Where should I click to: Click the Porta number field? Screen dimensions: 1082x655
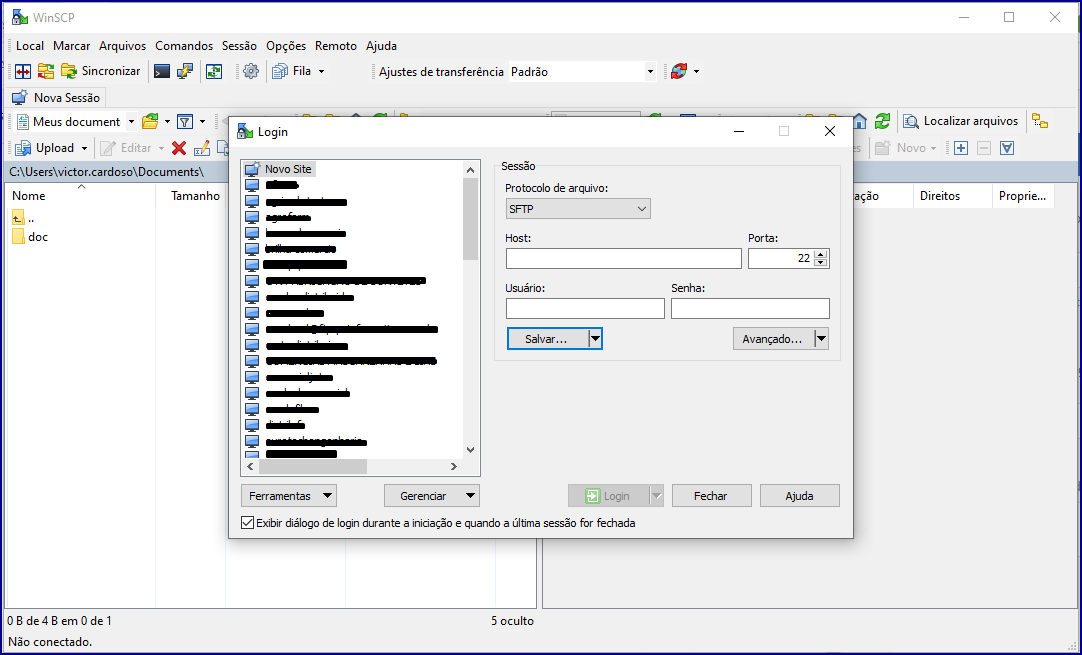pos(780,258)
